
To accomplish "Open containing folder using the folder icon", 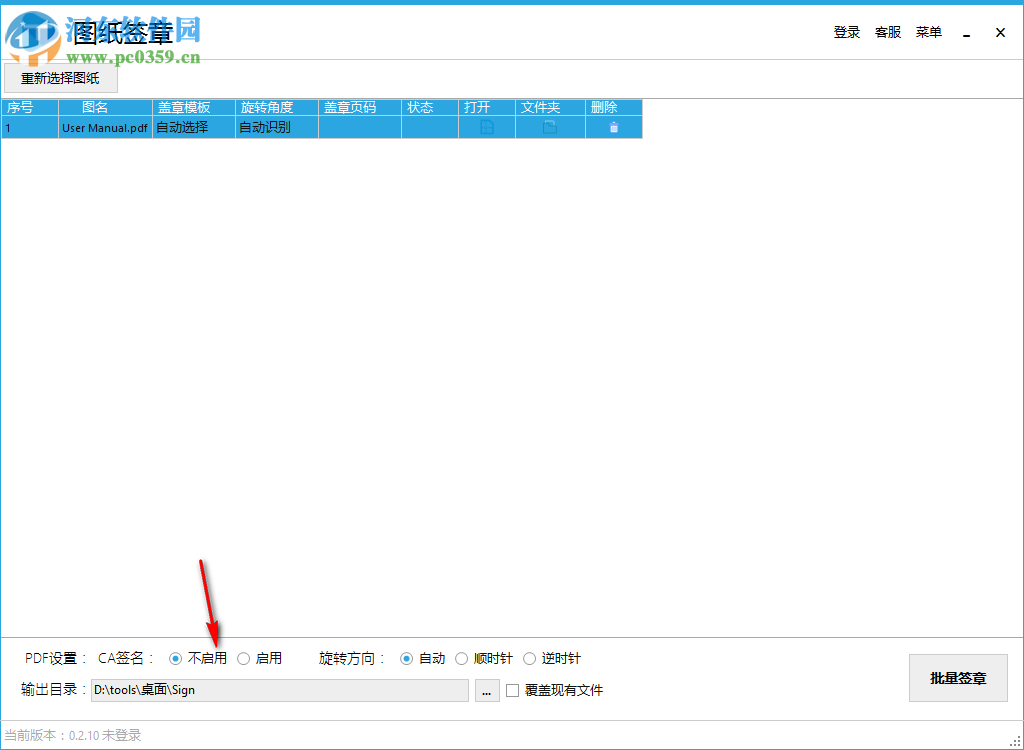I will (549, 128).
